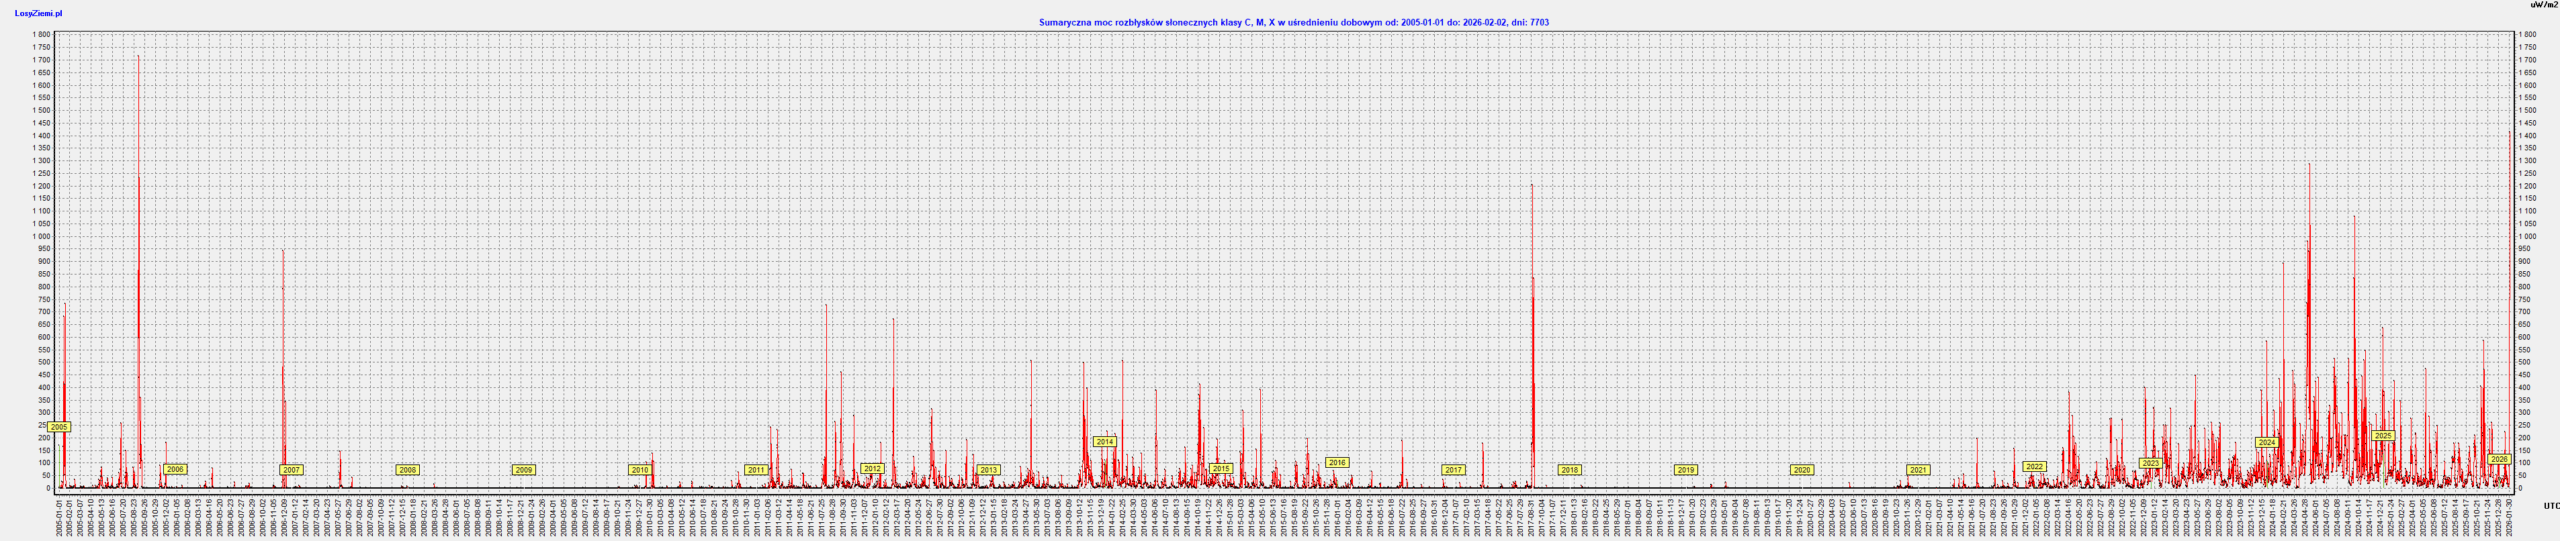Click the 2010 year label
This screenshot has height=541, width=2560.
[640, 470]
